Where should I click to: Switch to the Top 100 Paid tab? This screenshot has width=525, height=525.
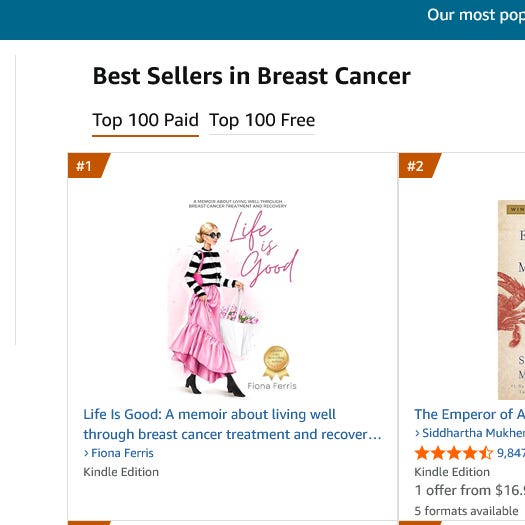pos(145,120)
